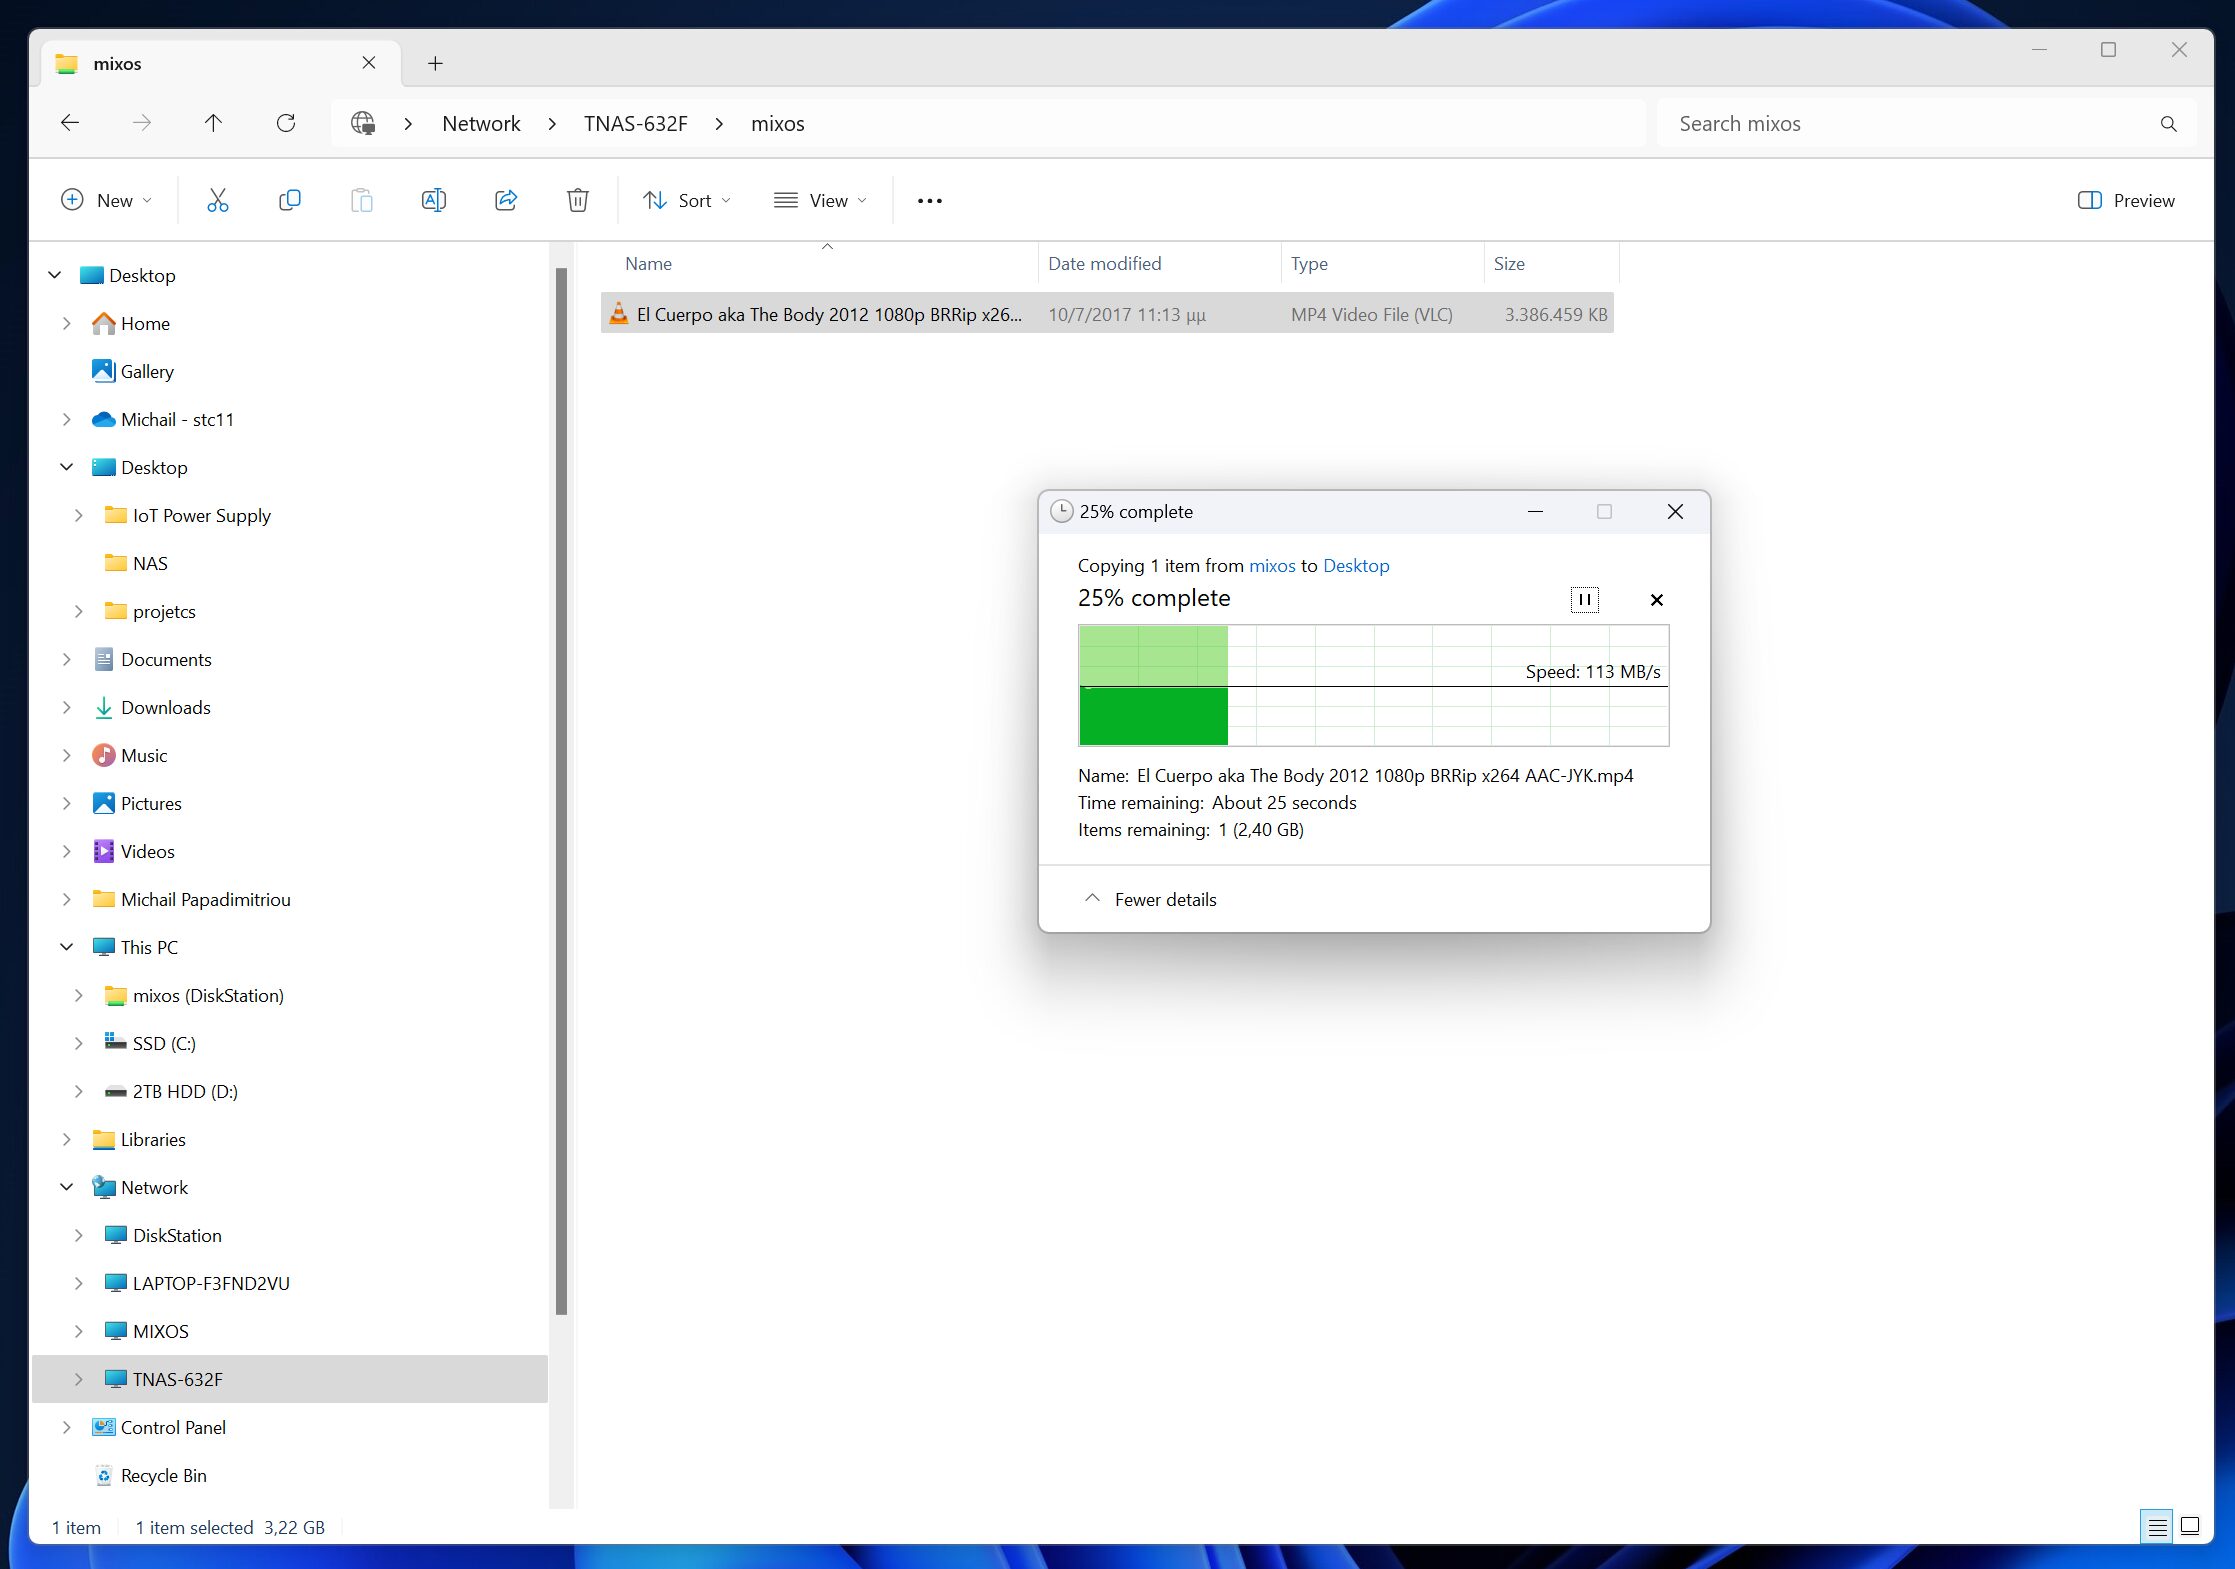2235x1569 pixels.
Task: Refresh the mixos folder view
Action: pyautogui.click(x=285, y=123)
